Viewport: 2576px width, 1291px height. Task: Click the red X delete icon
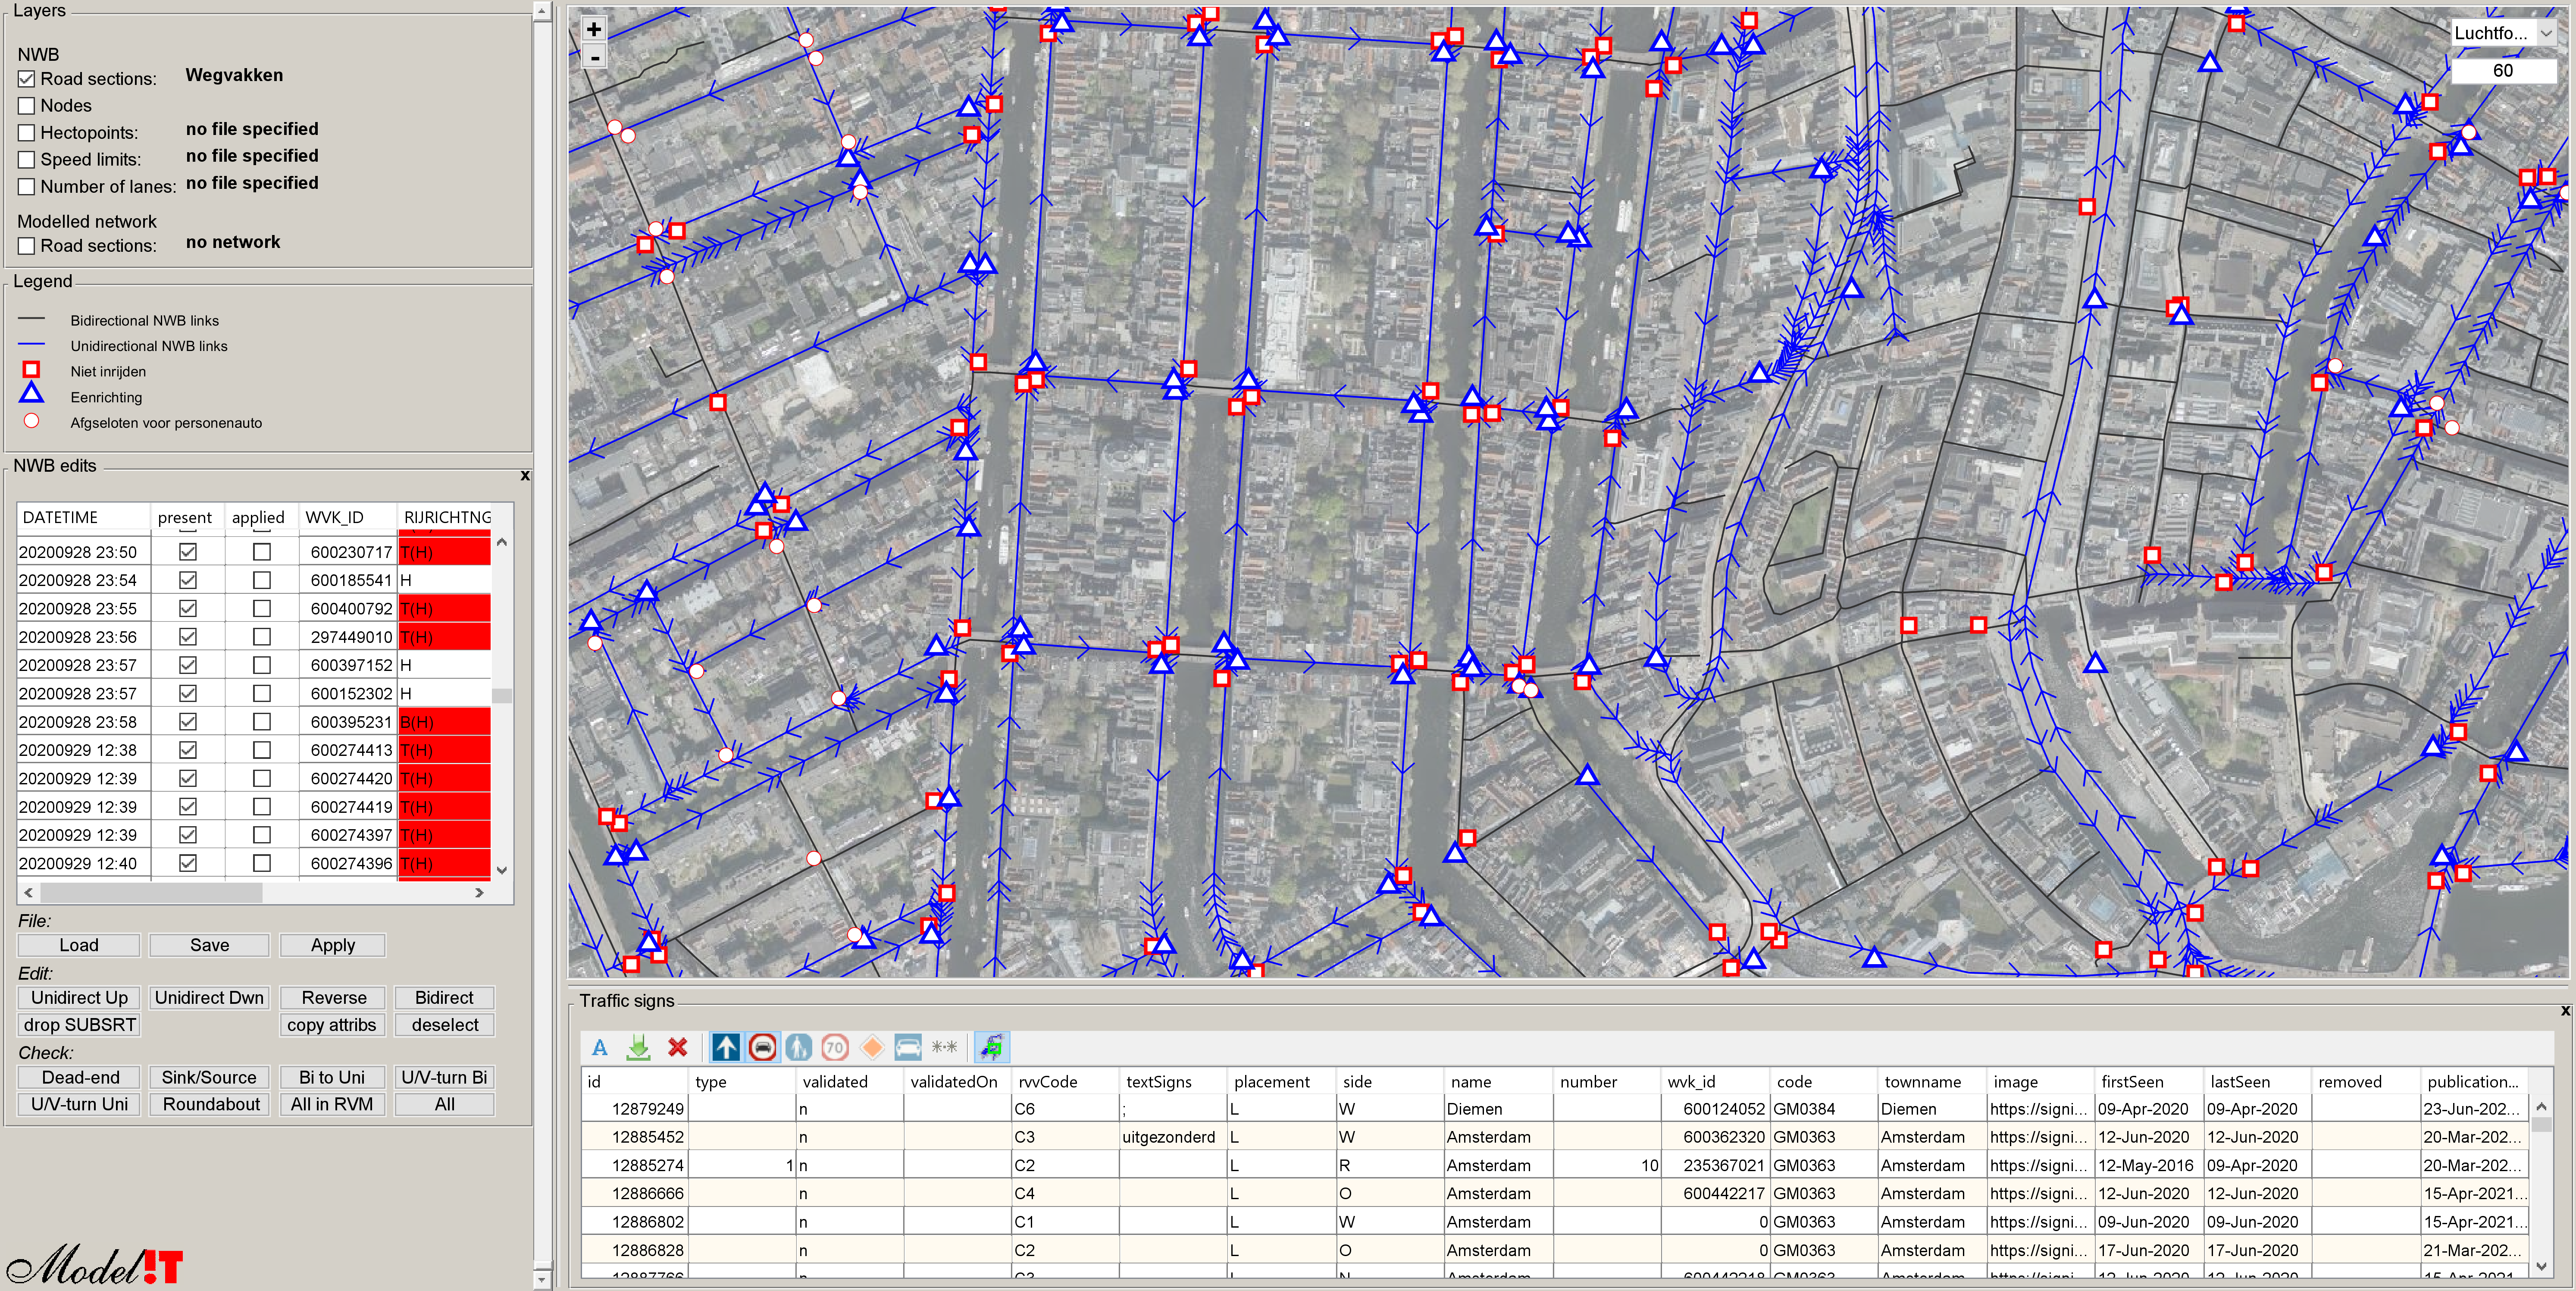[678, 1047]
